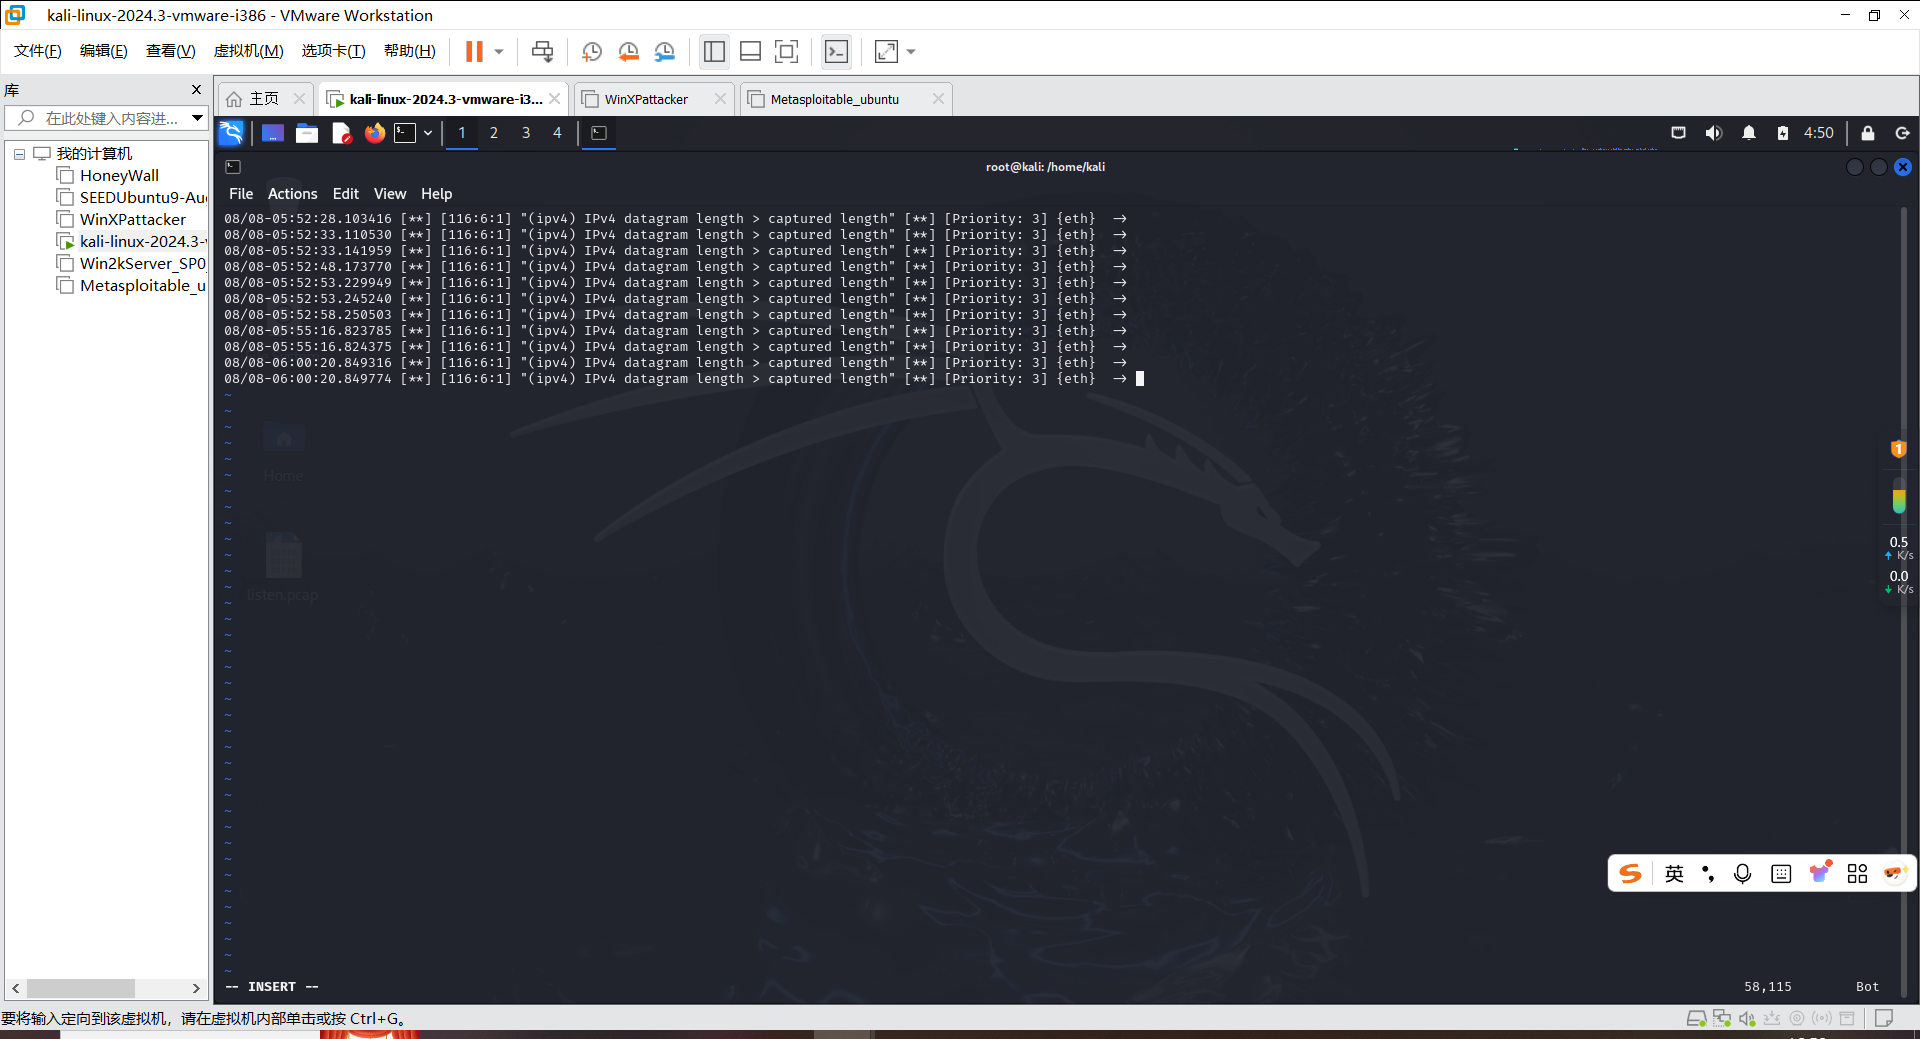Screen dimensions: 1920x1039
Task: Launch Firefox from the Kali panel
Action: point(375,133)
